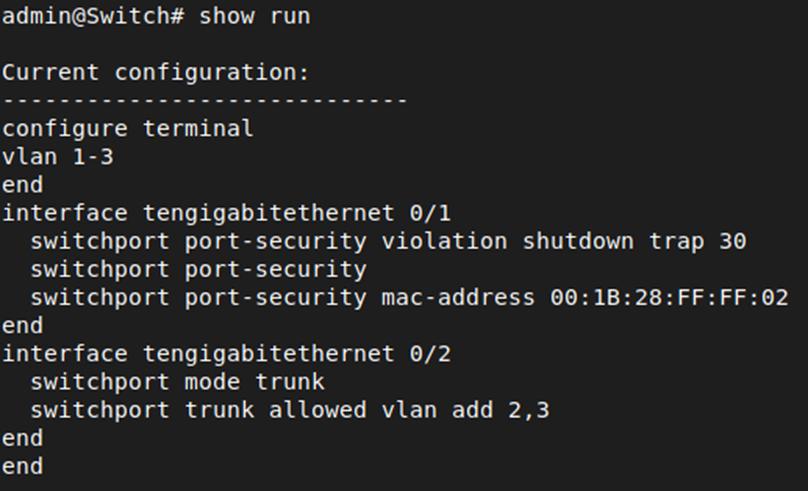Click the "vlan 1-3" line
Viewport: 808px width, 491px height.
(57, 157)
